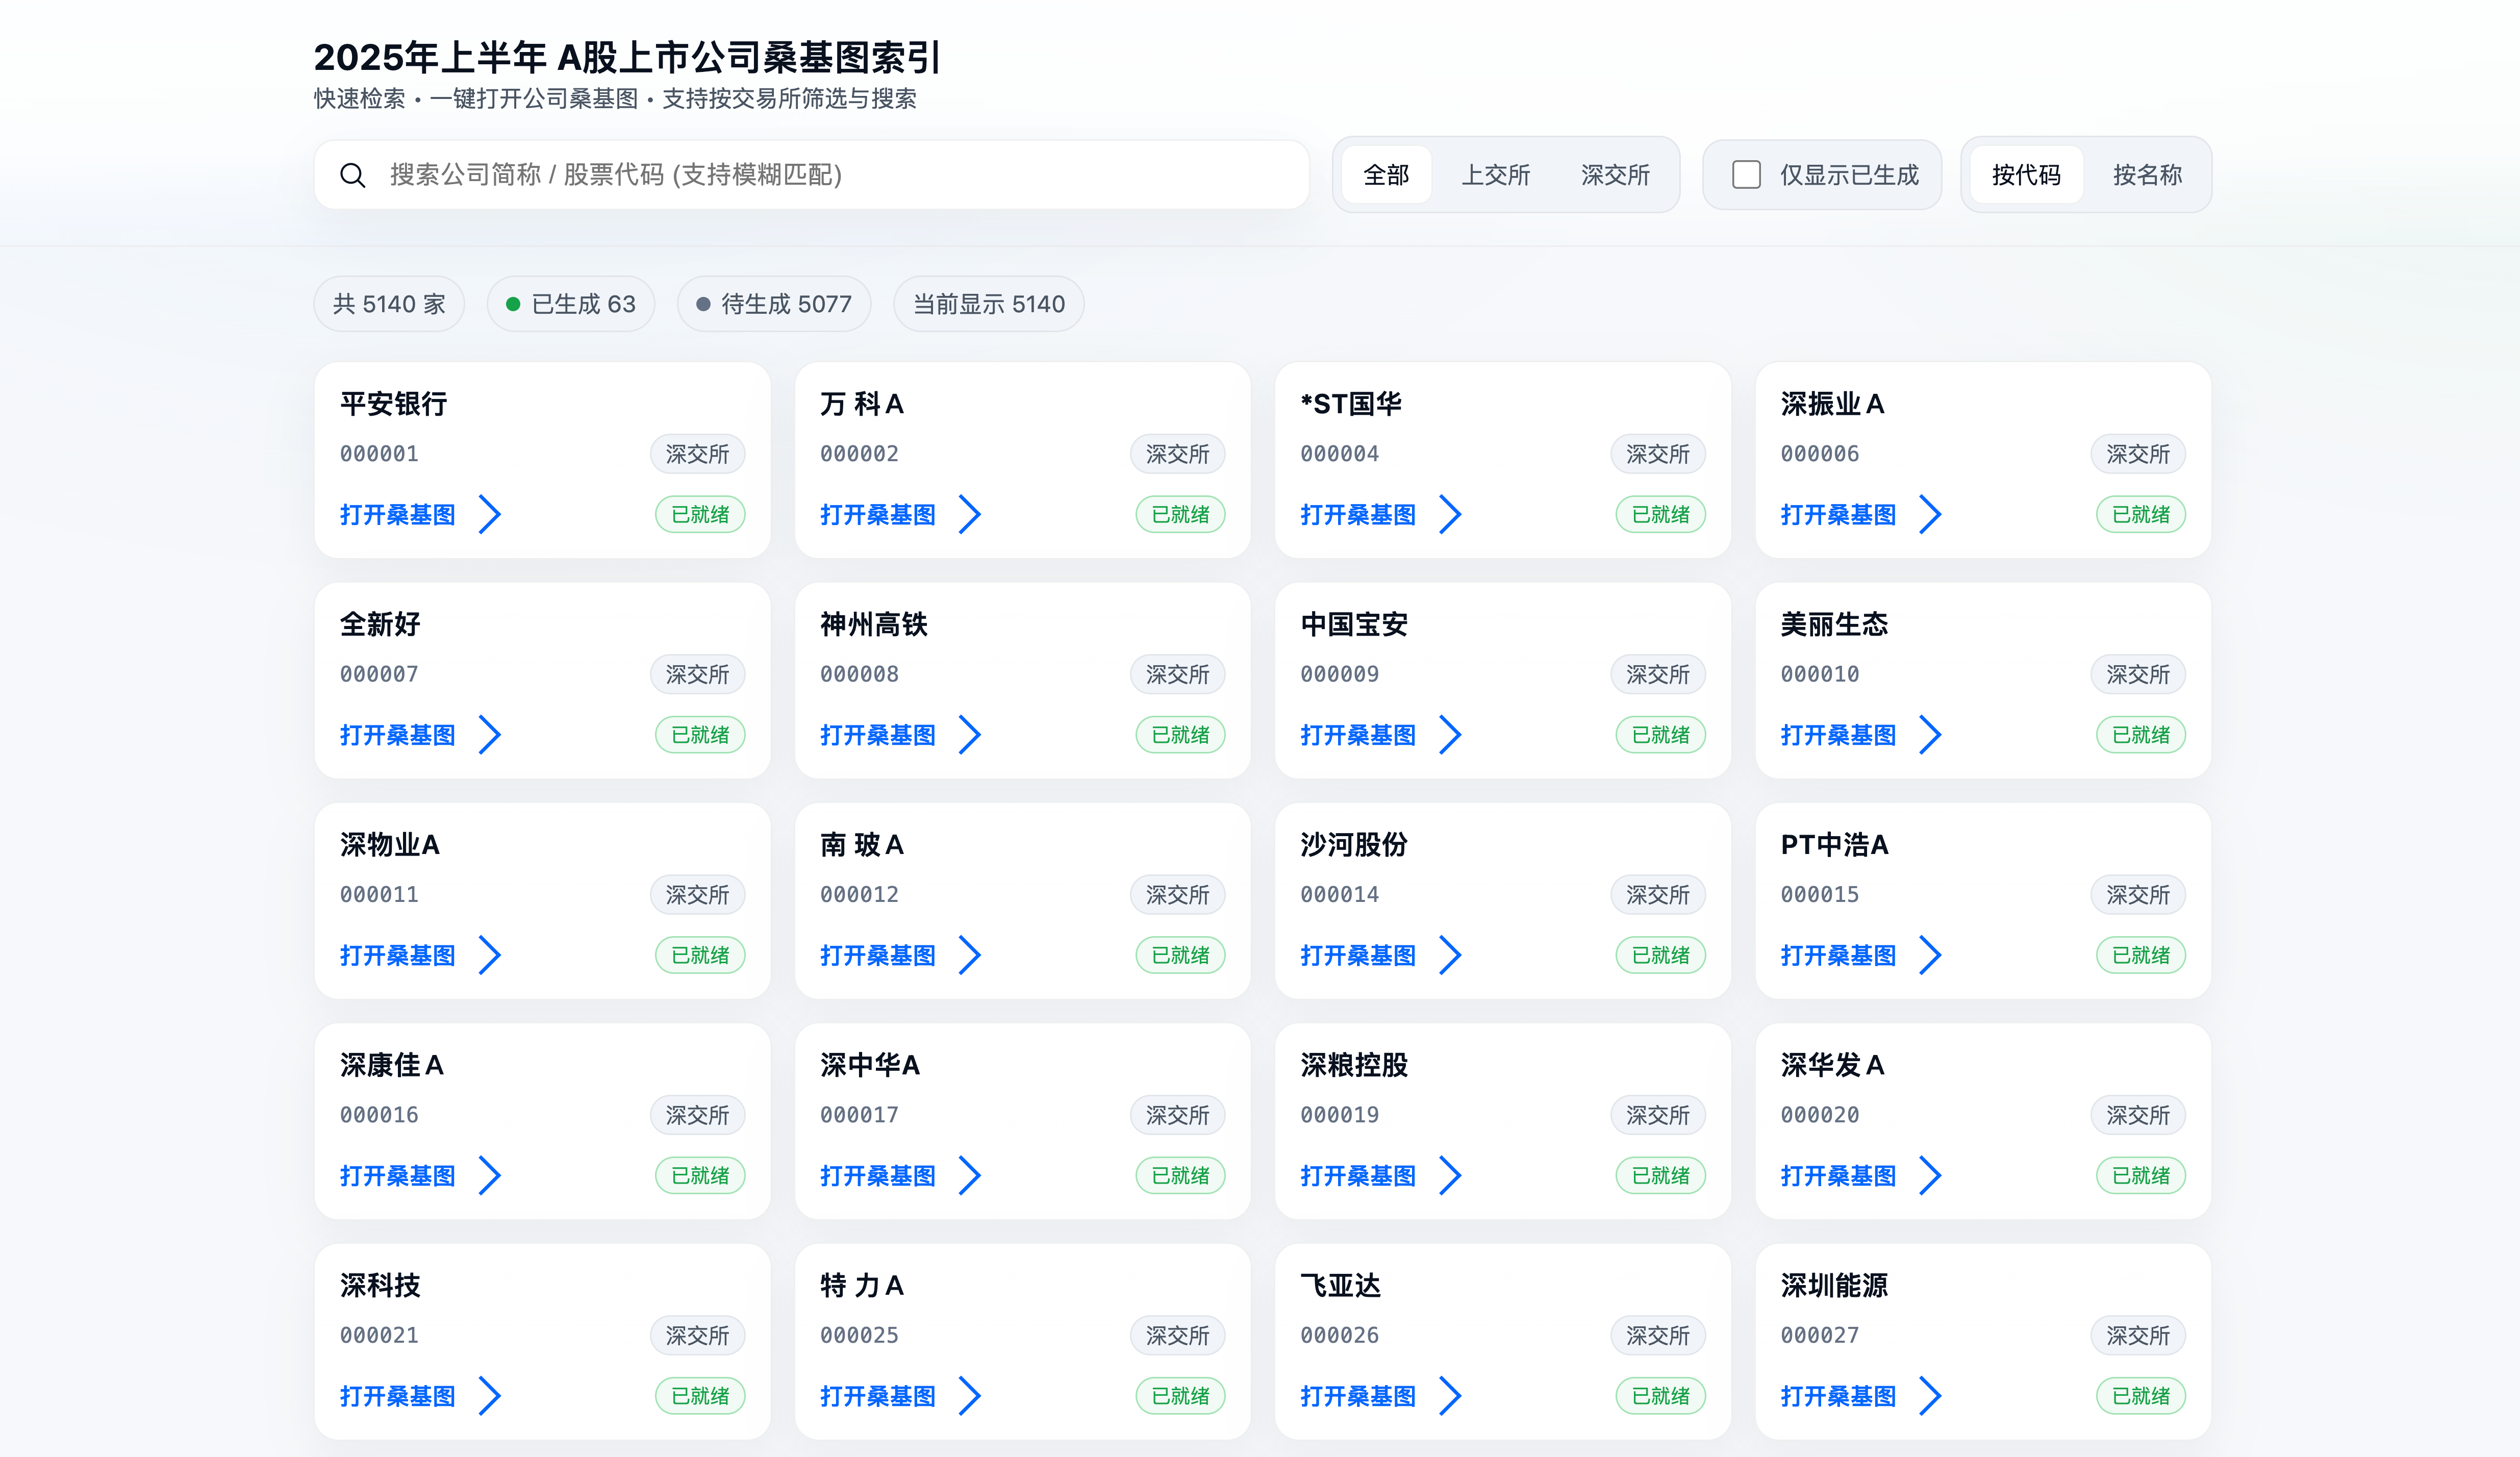This screenshot has height=1457, width=2520.
Task: Open 特力A's 打开桑基图 link
Action: click(x=878, y=1395)
